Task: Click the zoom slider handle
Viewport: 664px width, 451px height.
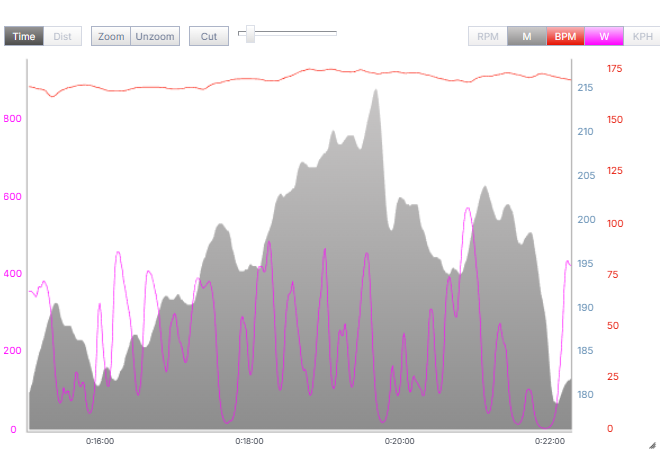Action: click(x=250, y=36)
